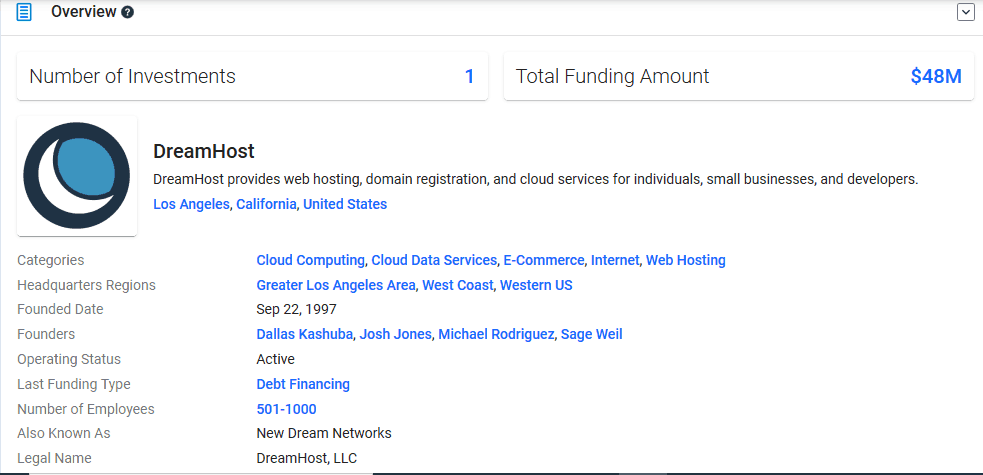The height and width of the screenshot is (475, 983).
Task: Collapse the Overview section with chevron
Action: pyautogui.click(x=965, y=12)
